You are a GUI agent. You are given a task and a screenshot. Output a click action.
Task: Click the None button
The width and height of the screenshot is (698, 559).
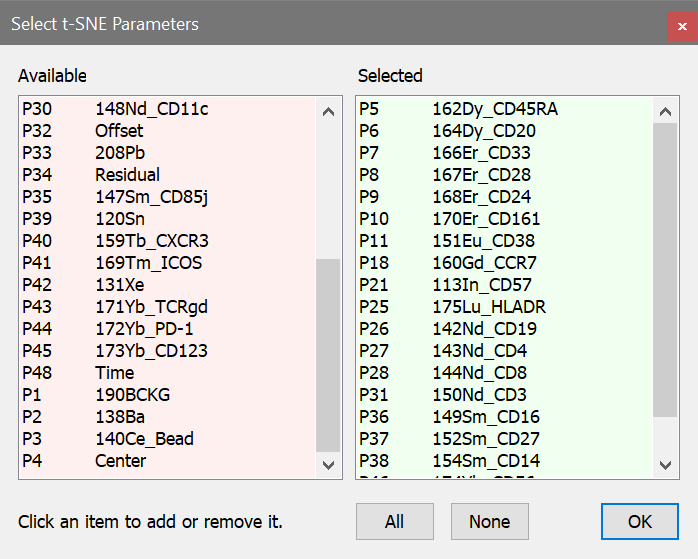pos(489,521)
